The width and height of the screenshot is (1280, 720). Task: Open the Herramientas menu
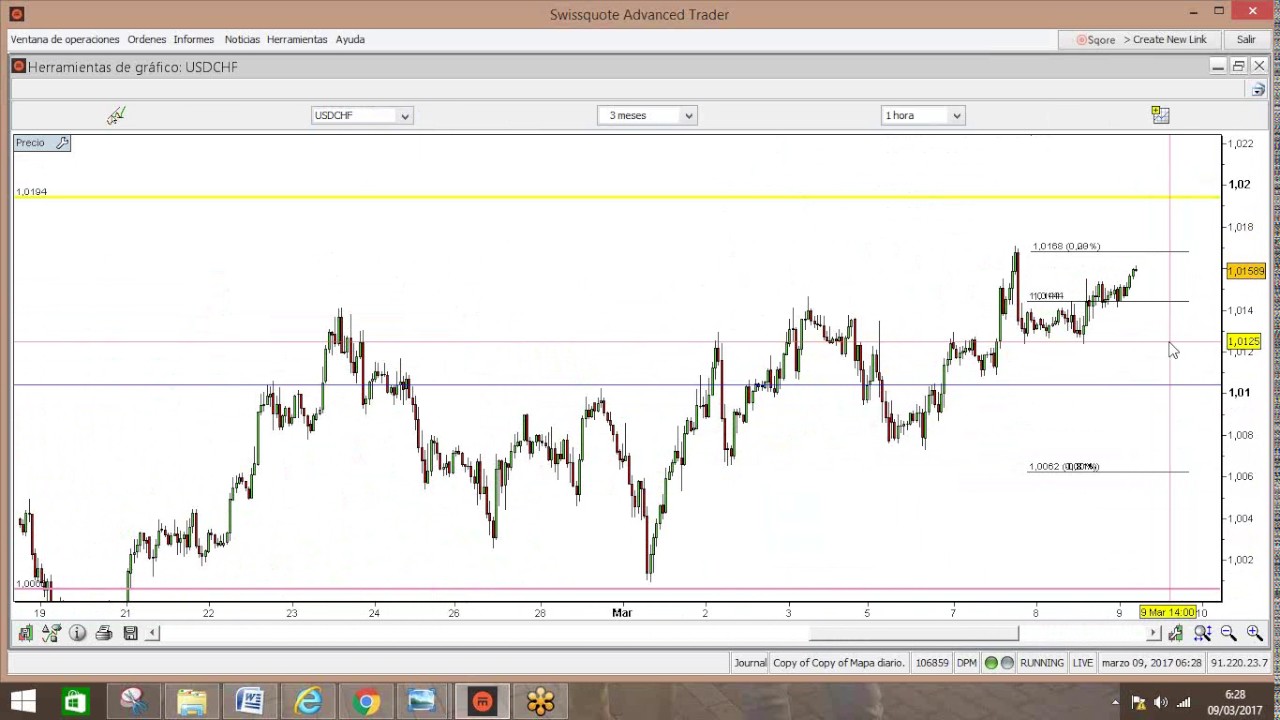click(297, 39)
